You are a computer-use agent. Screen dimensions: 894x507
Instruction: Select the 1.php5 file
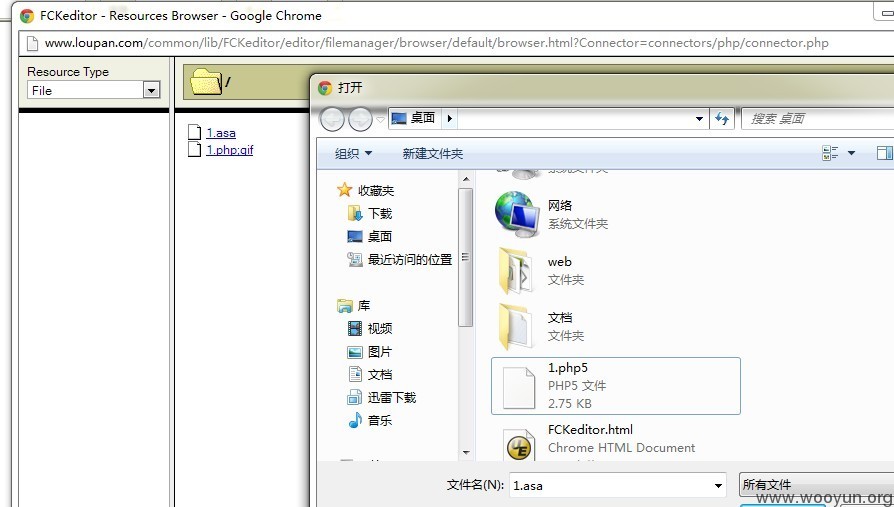[x=616, y=386]
